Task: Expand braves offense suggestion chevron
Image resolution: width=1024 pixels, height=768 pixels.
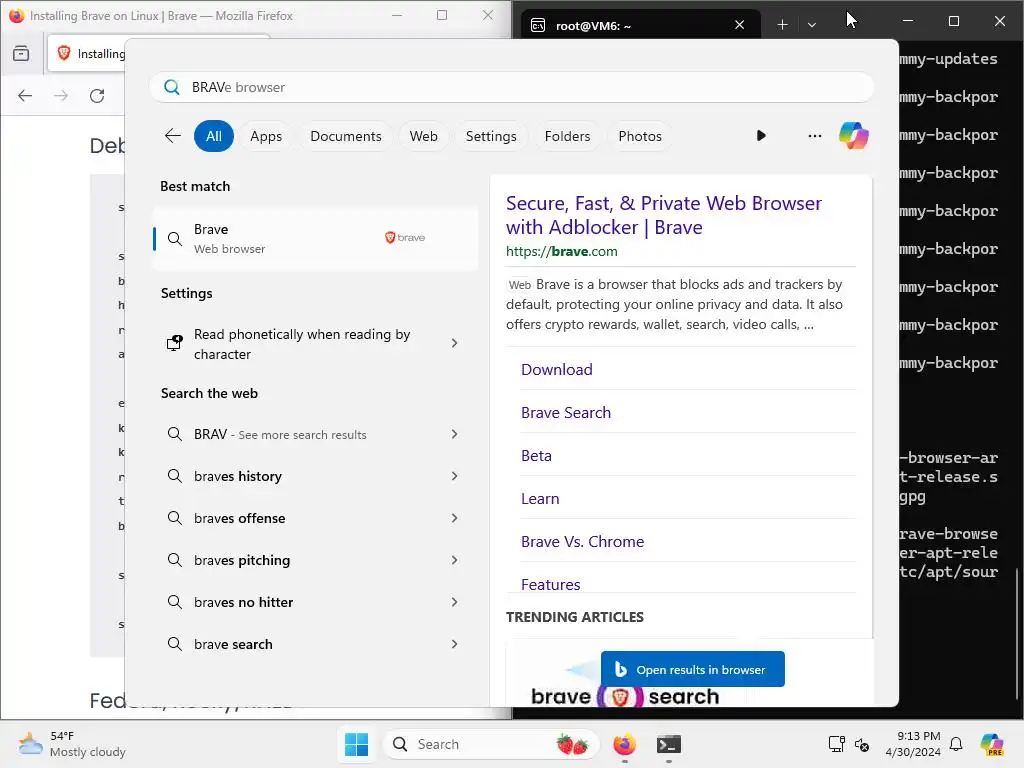Action: coord(455,518)
